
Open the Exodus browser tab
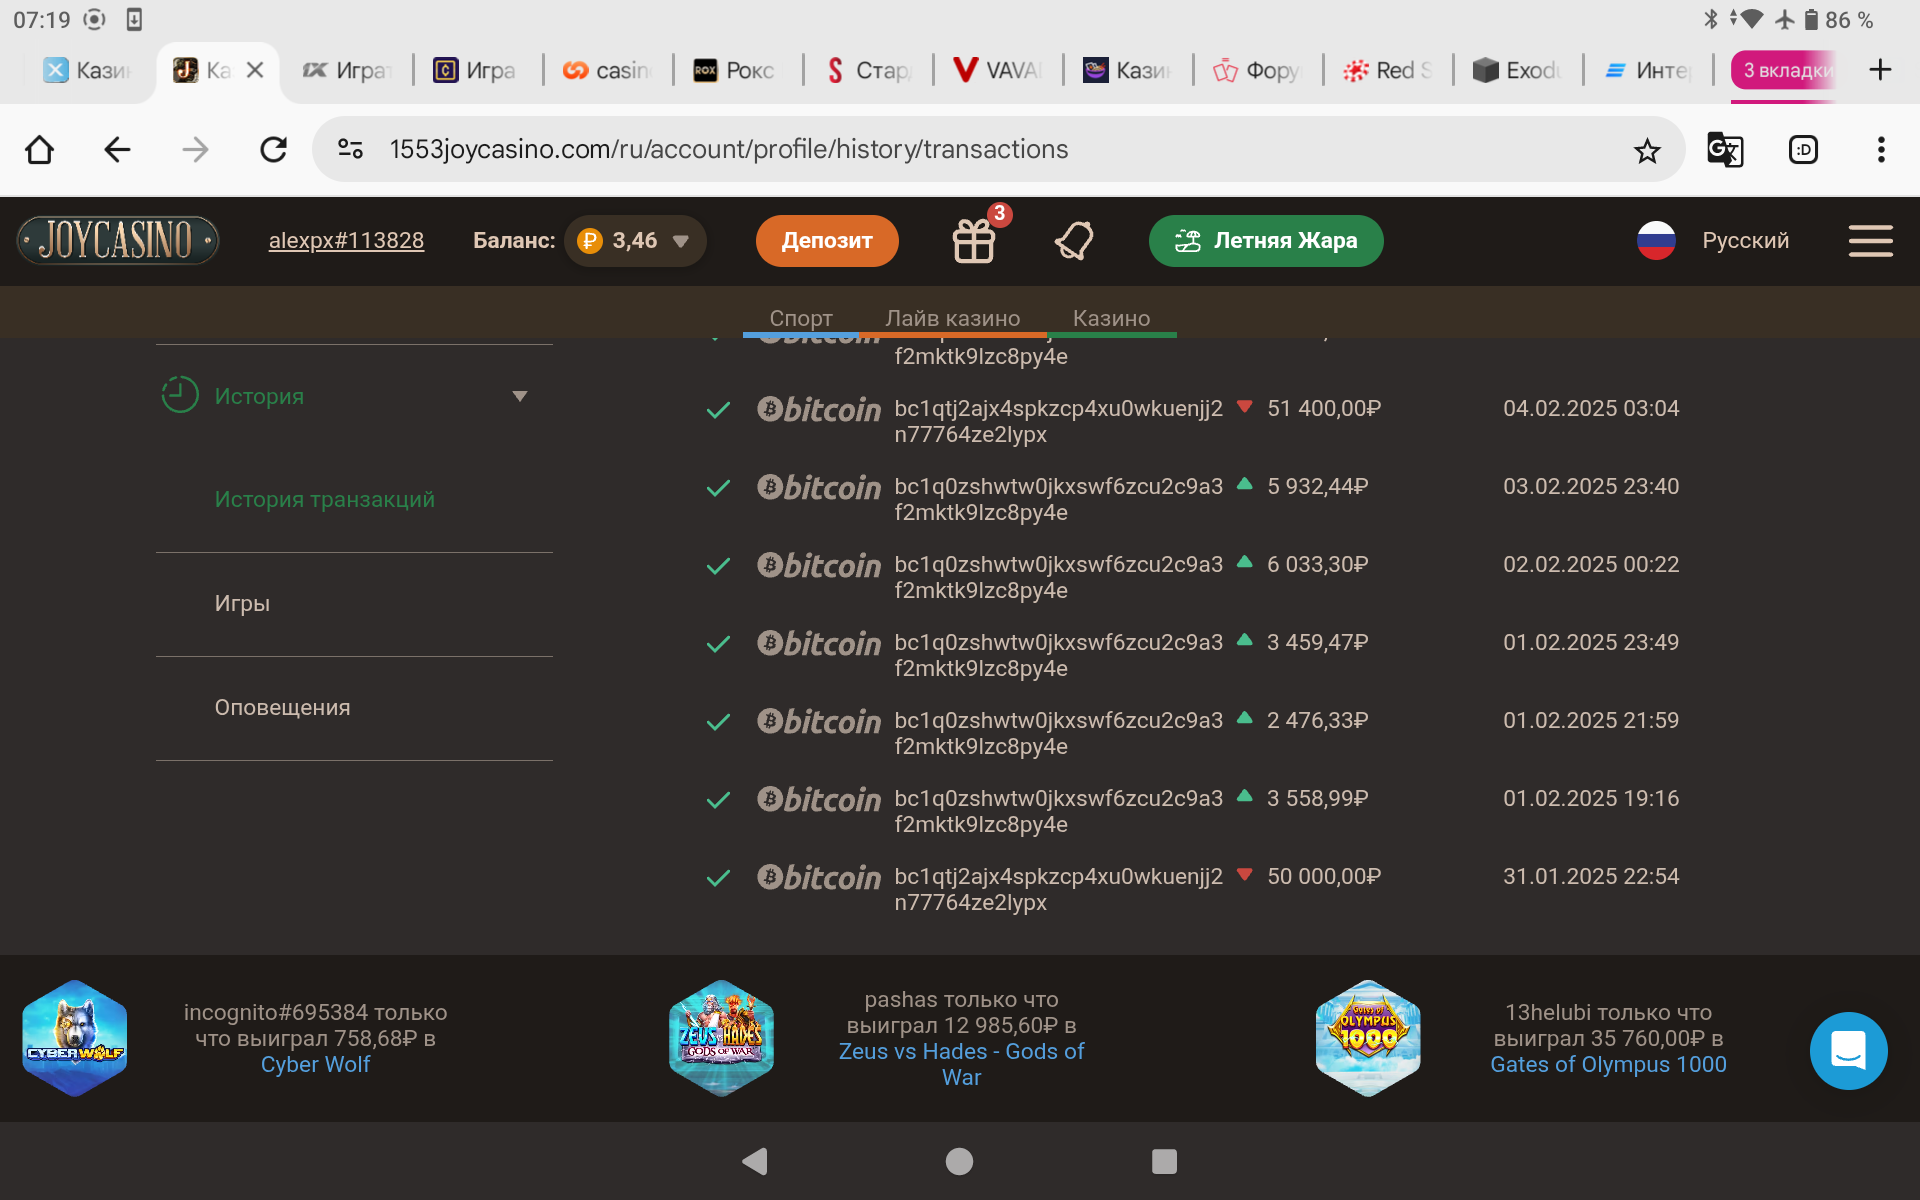[1517, 70]
